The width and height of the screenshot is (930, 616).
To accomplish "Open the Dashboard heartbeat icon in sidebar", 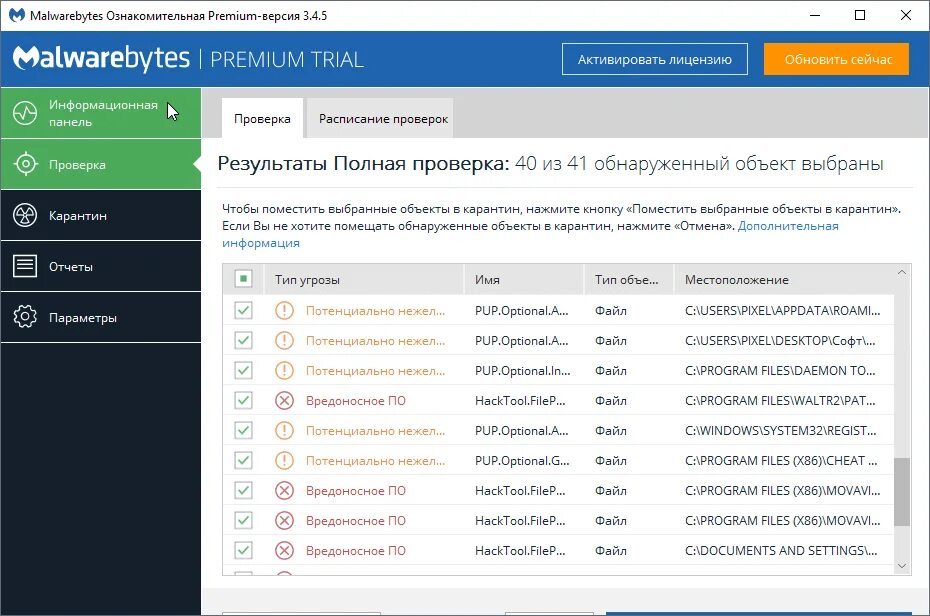I will pyautogui.click(x=25, y=113).
